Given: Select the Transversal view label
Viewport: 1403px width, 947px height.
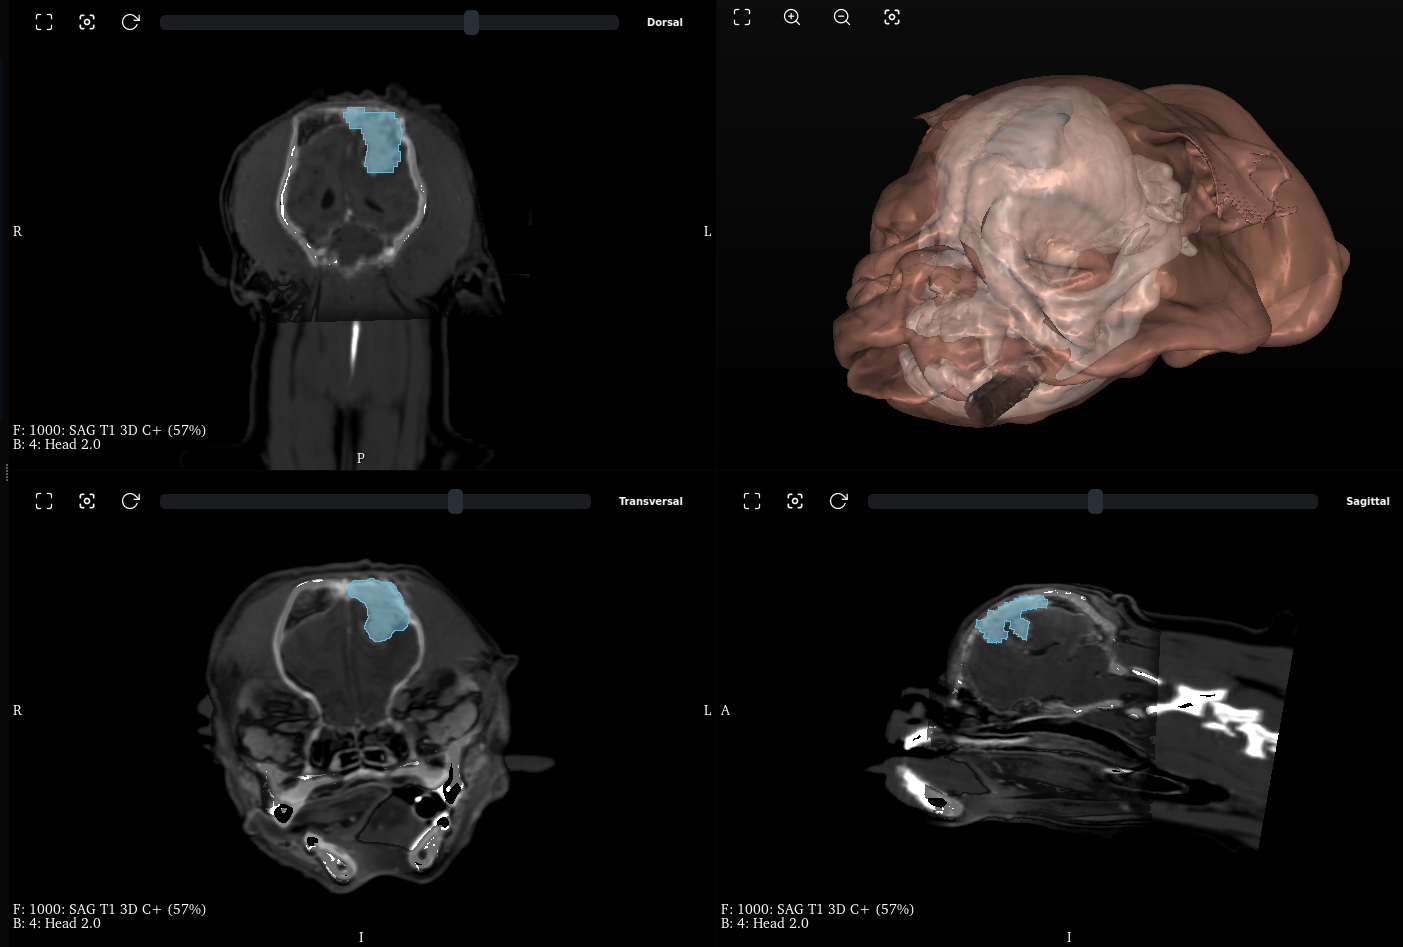Looking at the screenshot, I should tap(650, 501).
